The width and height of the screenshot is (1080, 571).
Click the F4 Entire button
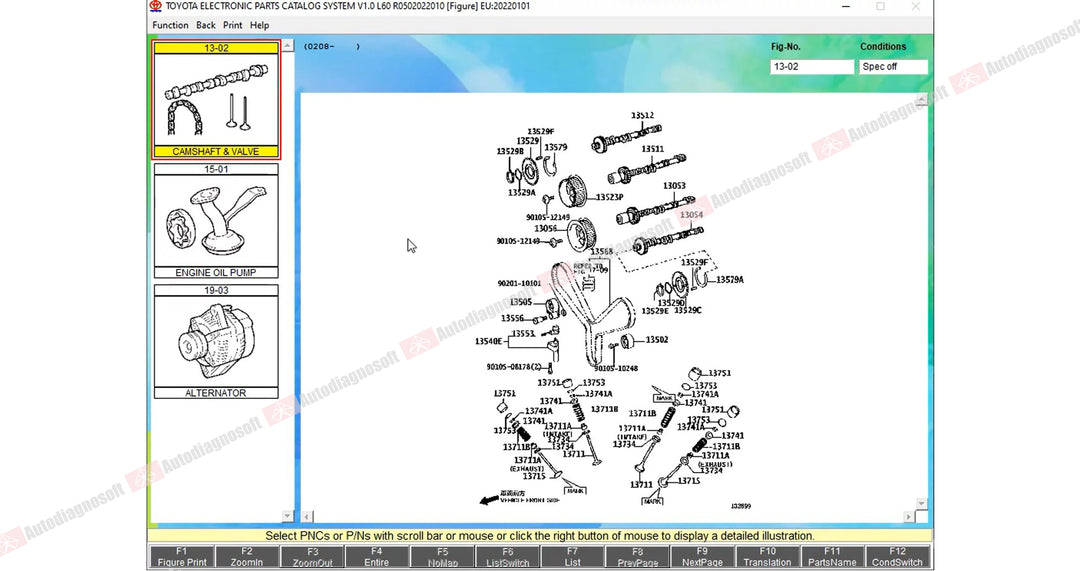click(x=377, y=557)
